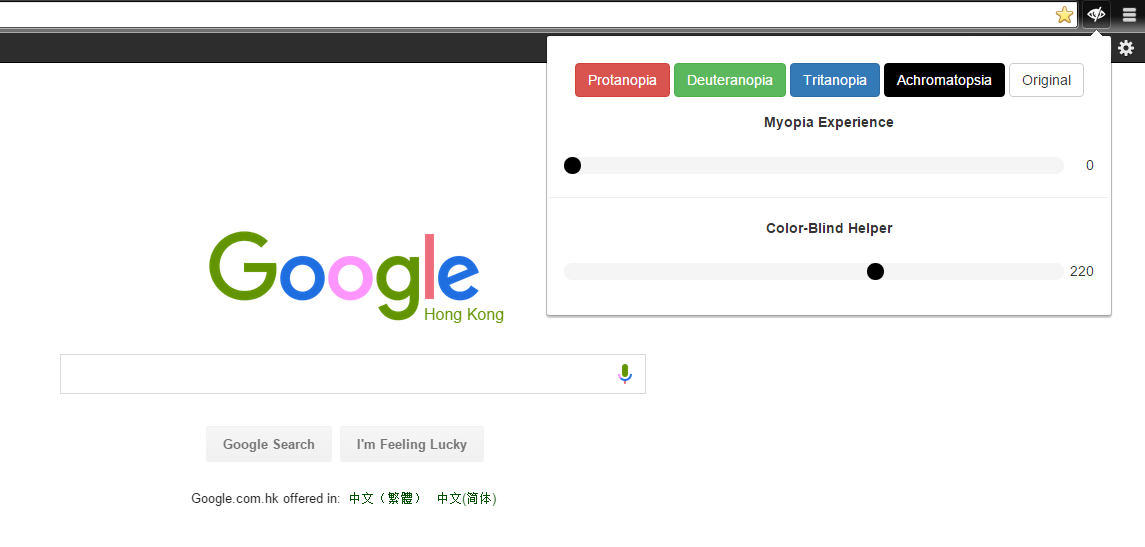Click the bookmark star icon
This screenshot has width=1145, height=547.
pyautogui.click(x=1064, y=15)
